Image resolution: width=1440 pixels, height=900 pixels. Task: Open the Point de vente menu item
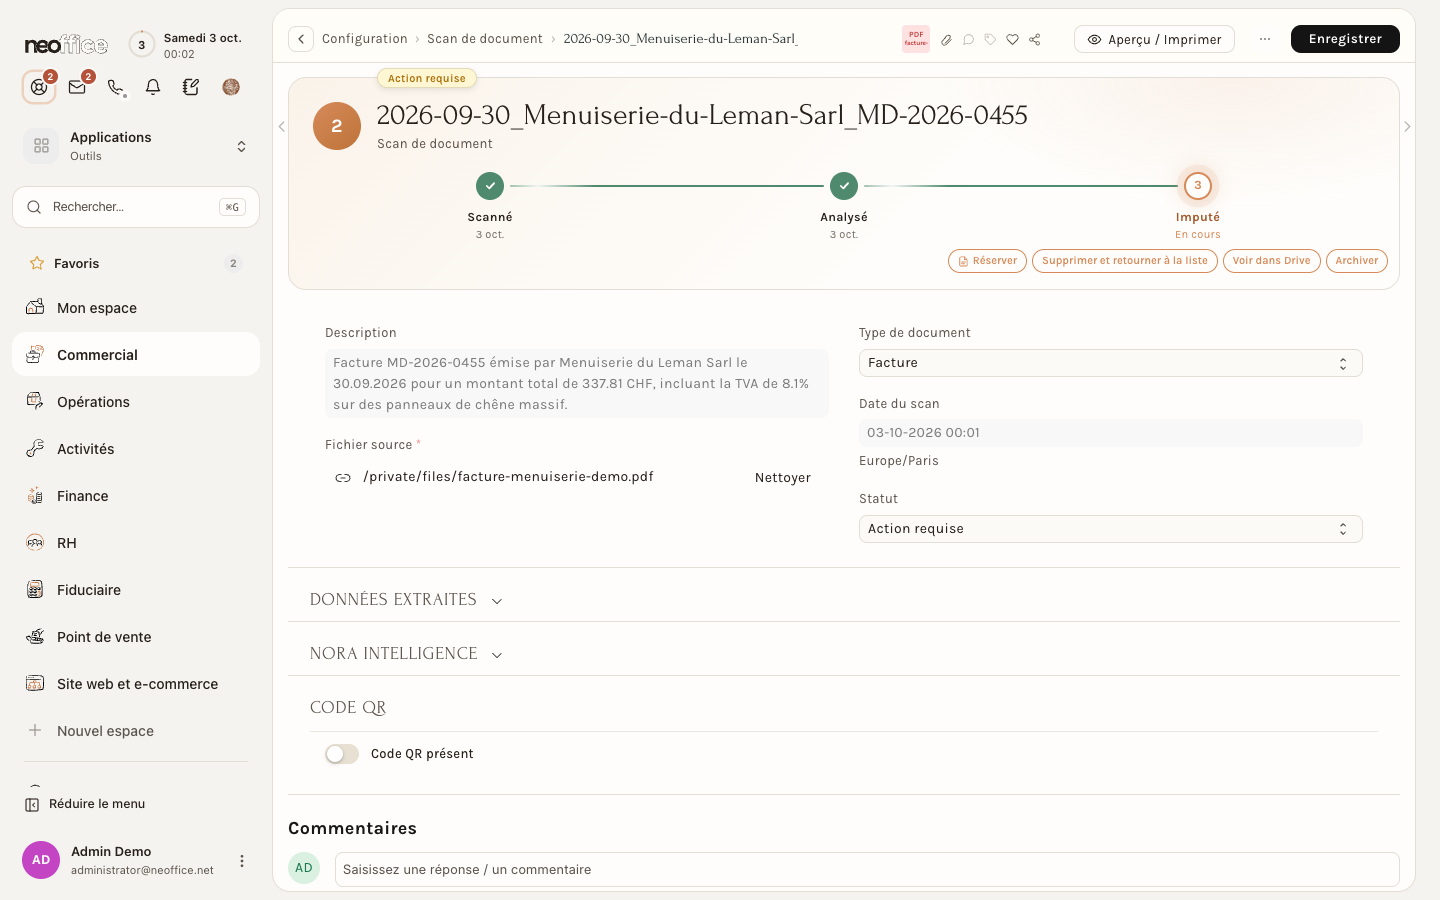point(136,637)
